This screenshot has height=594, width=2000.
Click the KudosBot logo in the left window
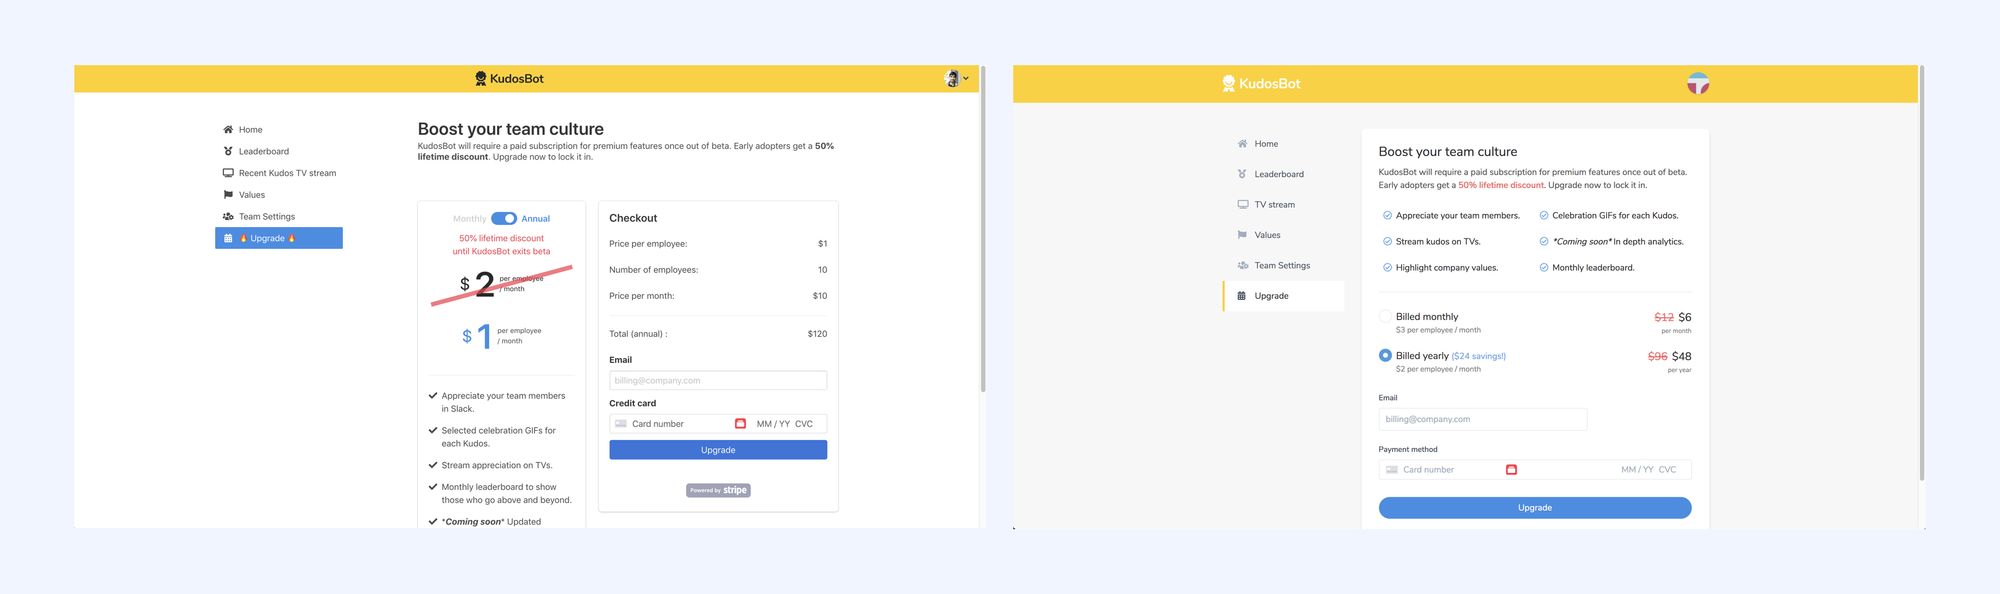pos(509,79)
